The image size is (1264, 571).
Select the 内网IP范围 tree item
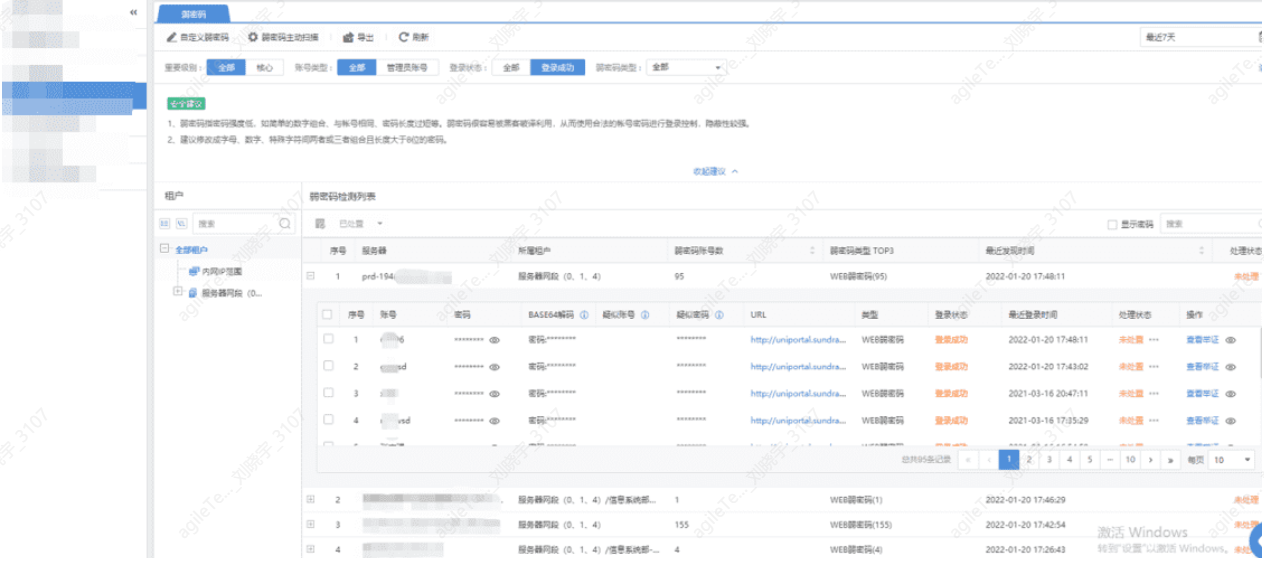tap(222, 271)
